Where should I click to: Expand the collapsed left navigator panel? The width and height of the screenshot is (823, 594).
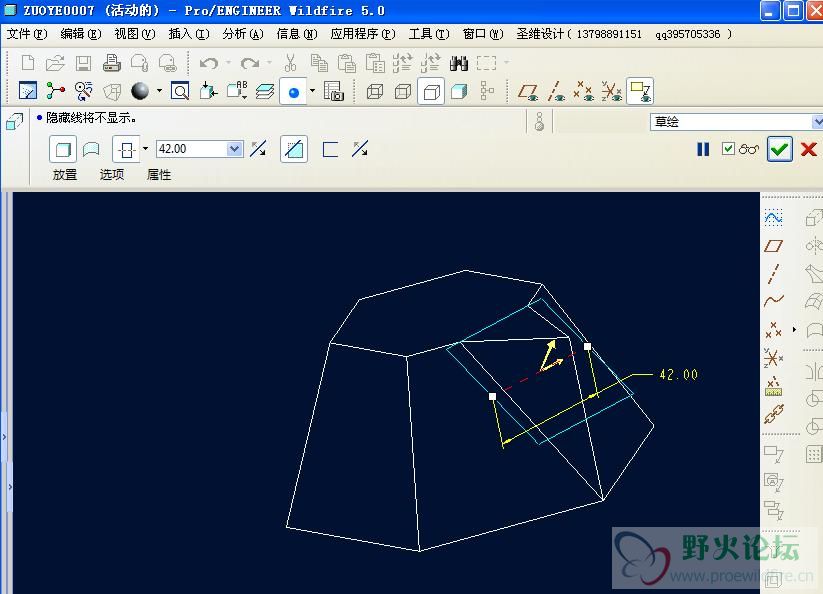pos(4,437)
